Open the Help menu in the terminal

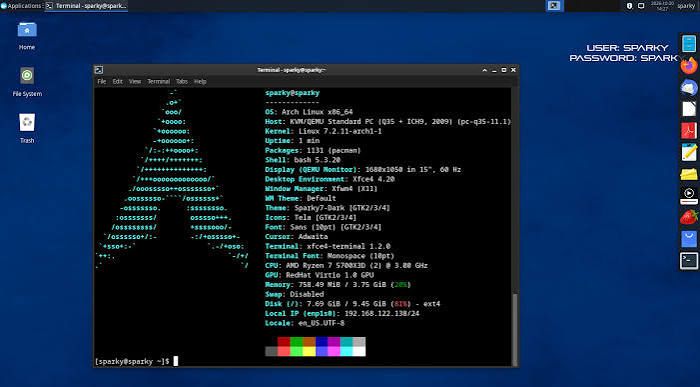pyautogui.click(x=200, y=81)
